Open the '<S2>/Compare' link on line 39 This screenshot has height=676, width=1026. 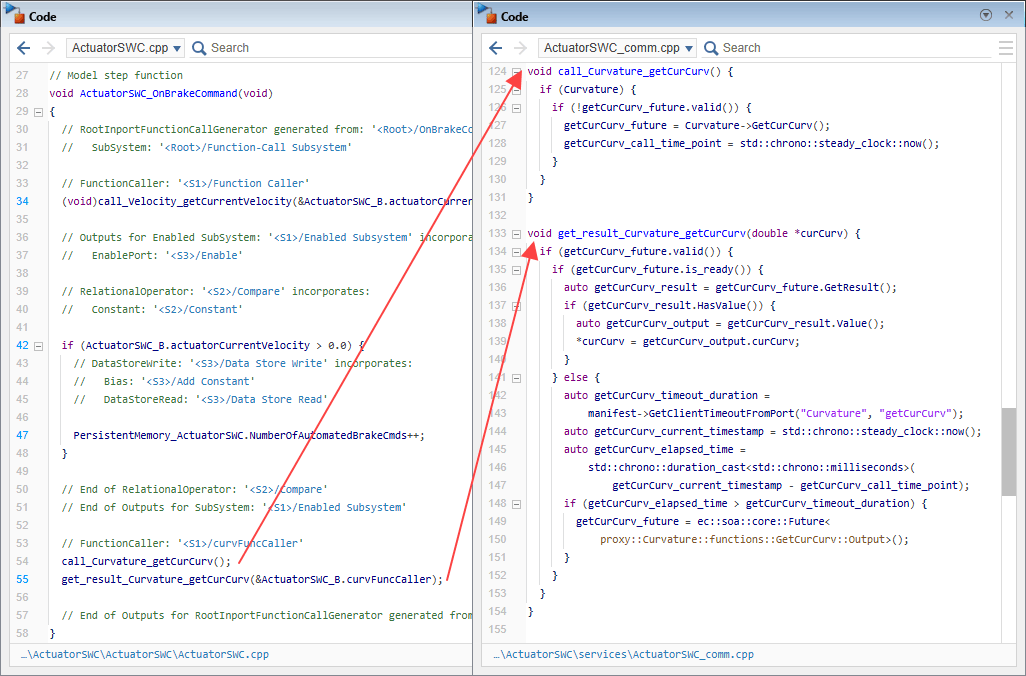pos(245,291)
